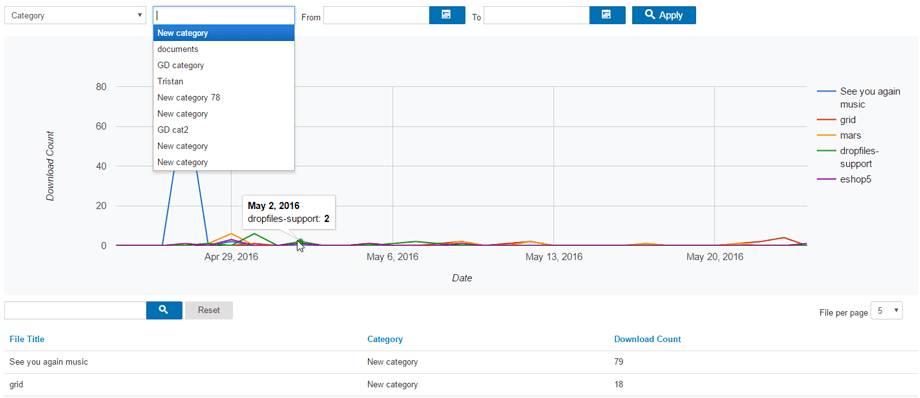Expand the Category filter type dropdown
The height and width of the screenshot is (398, 920).
[x=75, y=15]
